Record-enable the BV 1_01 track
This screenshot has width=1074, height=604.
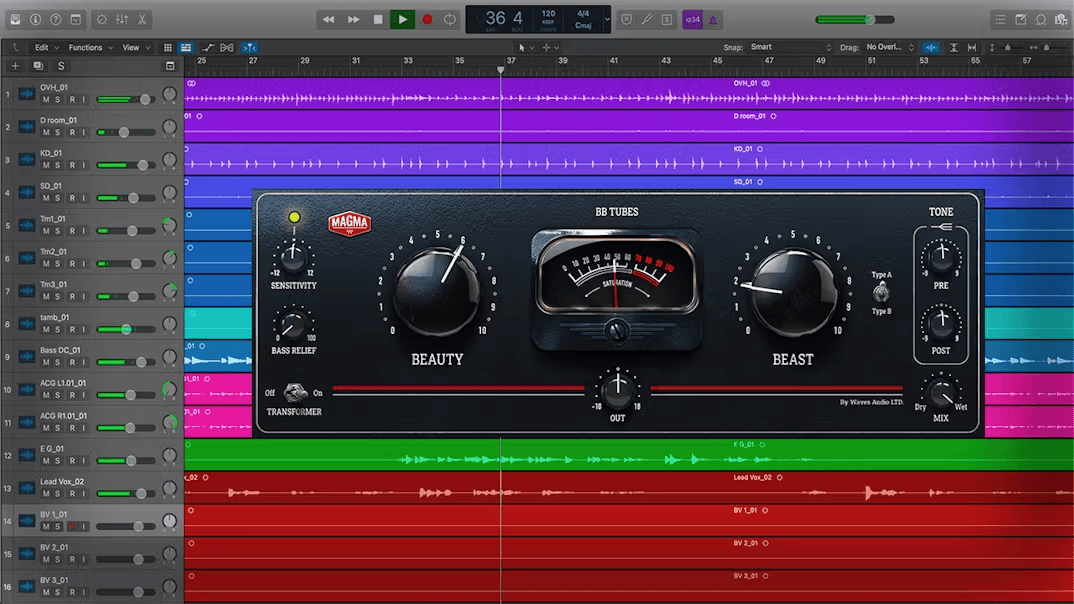click(x=71, y=527)
